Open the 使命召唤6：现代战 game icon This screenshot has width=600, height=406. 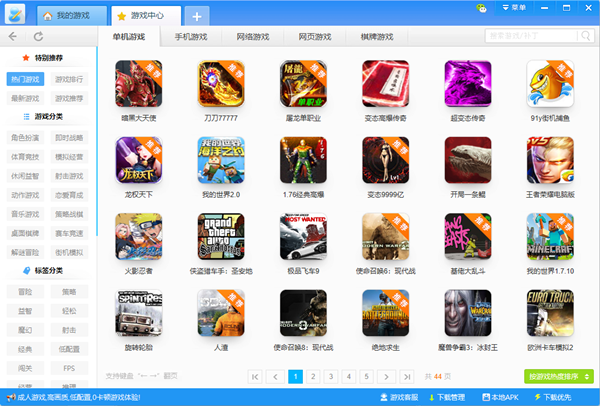(x=385, y=236)
